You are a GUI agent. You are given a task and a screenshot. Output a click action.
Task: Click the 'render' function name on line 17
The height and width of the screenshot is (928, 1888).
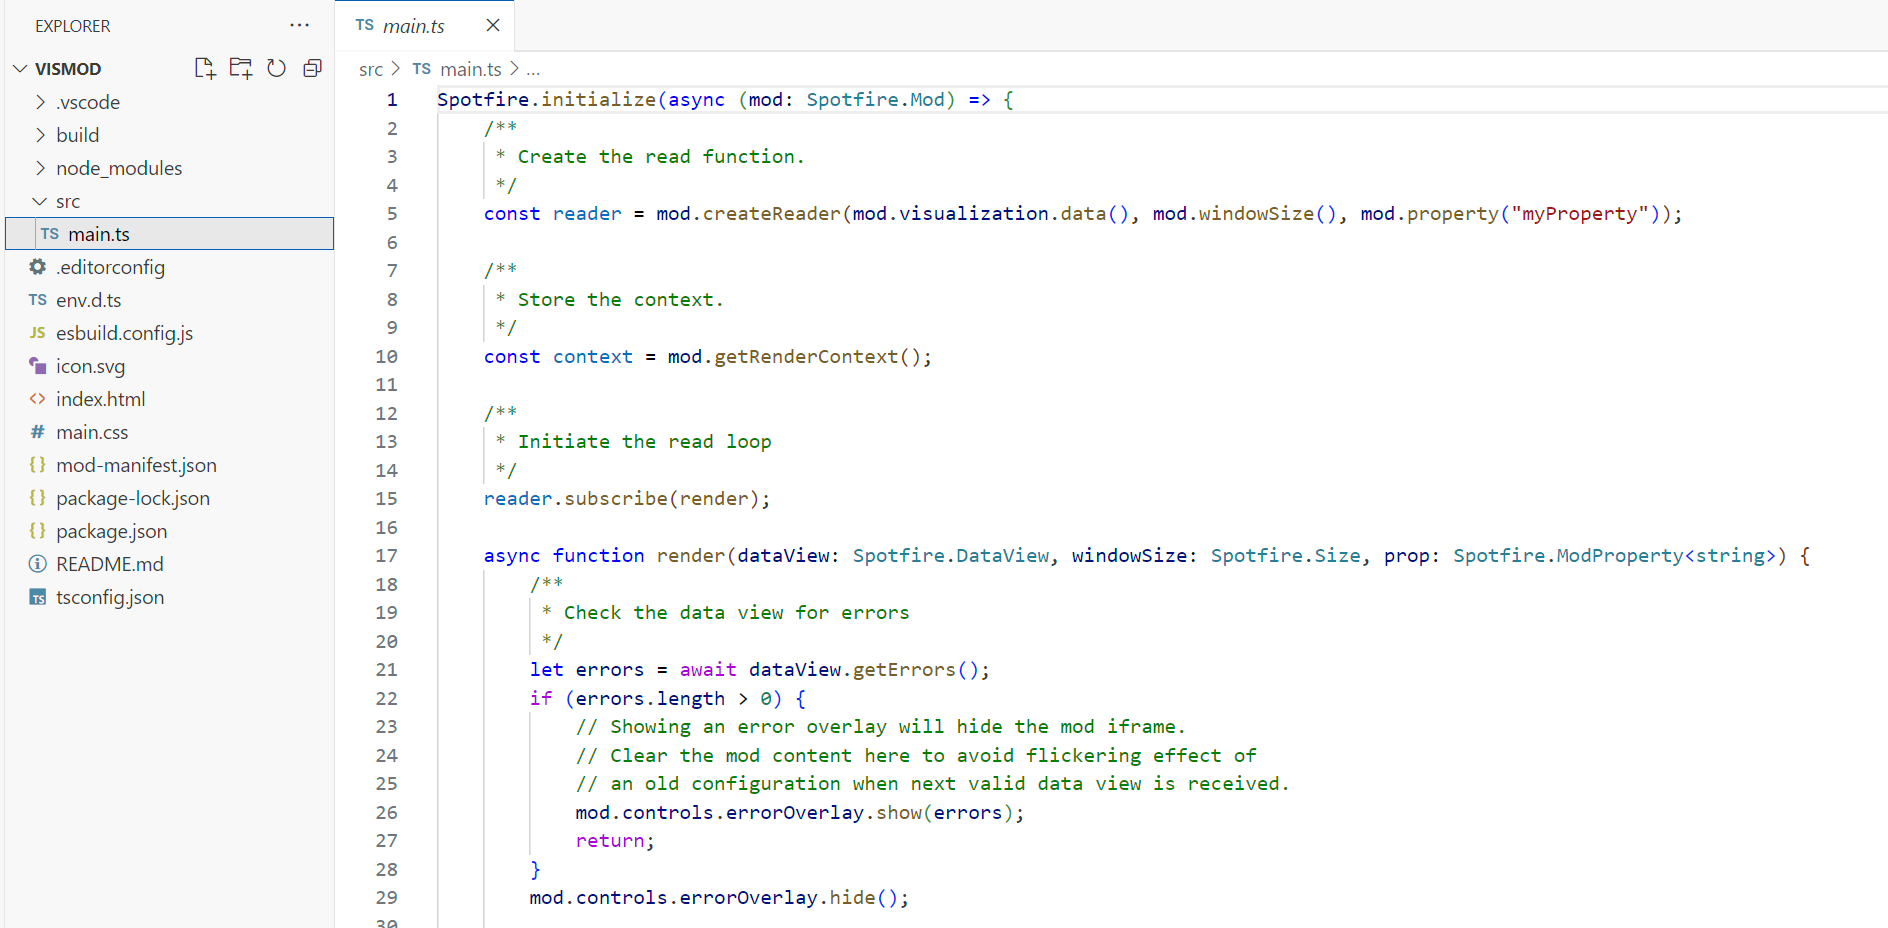click(691, 556)
